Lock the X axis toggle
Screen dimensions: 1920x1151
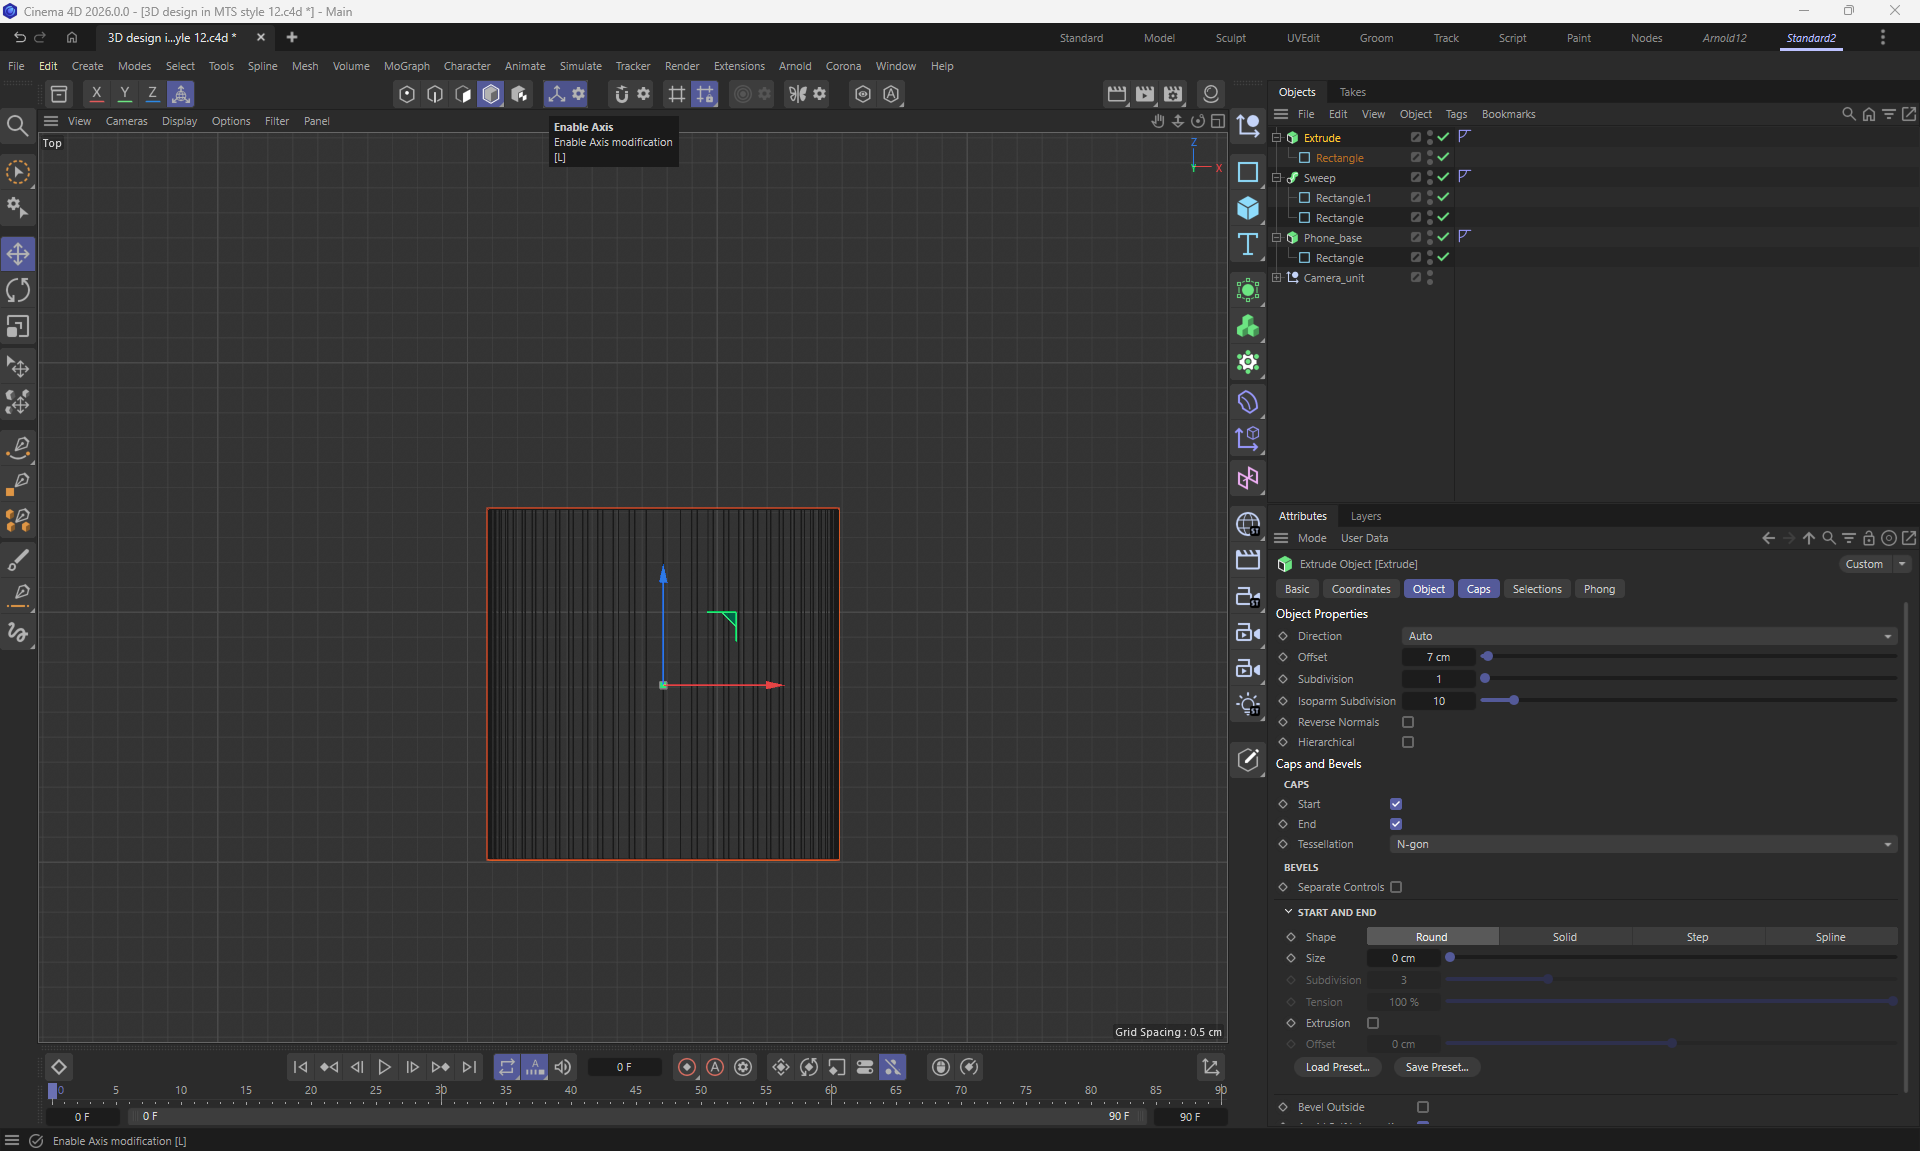click(96, 94)
